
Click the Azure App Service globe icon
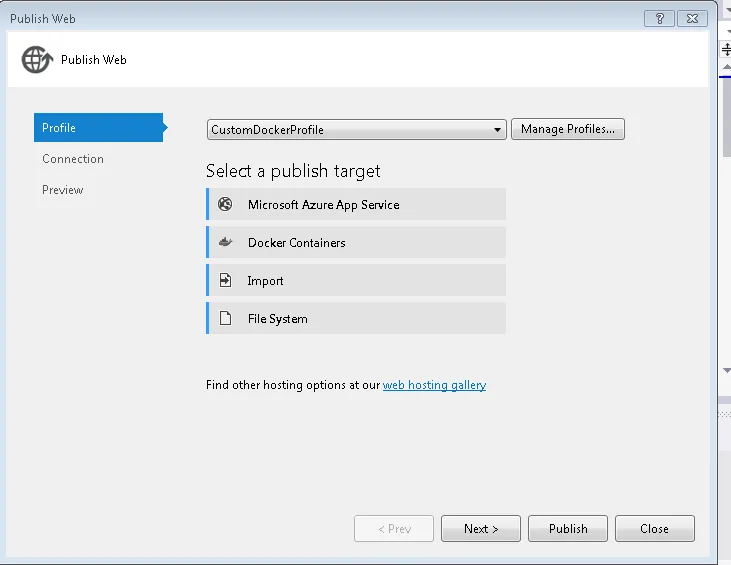coord(225,204)
